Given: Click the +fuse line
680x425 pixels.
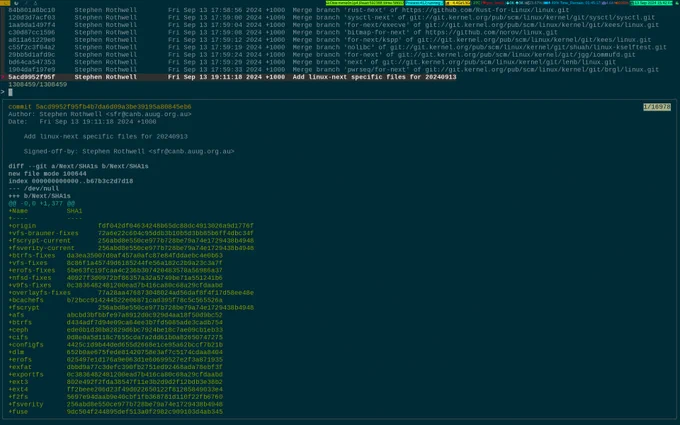Looking at the screenshot, I should (115, 412).
